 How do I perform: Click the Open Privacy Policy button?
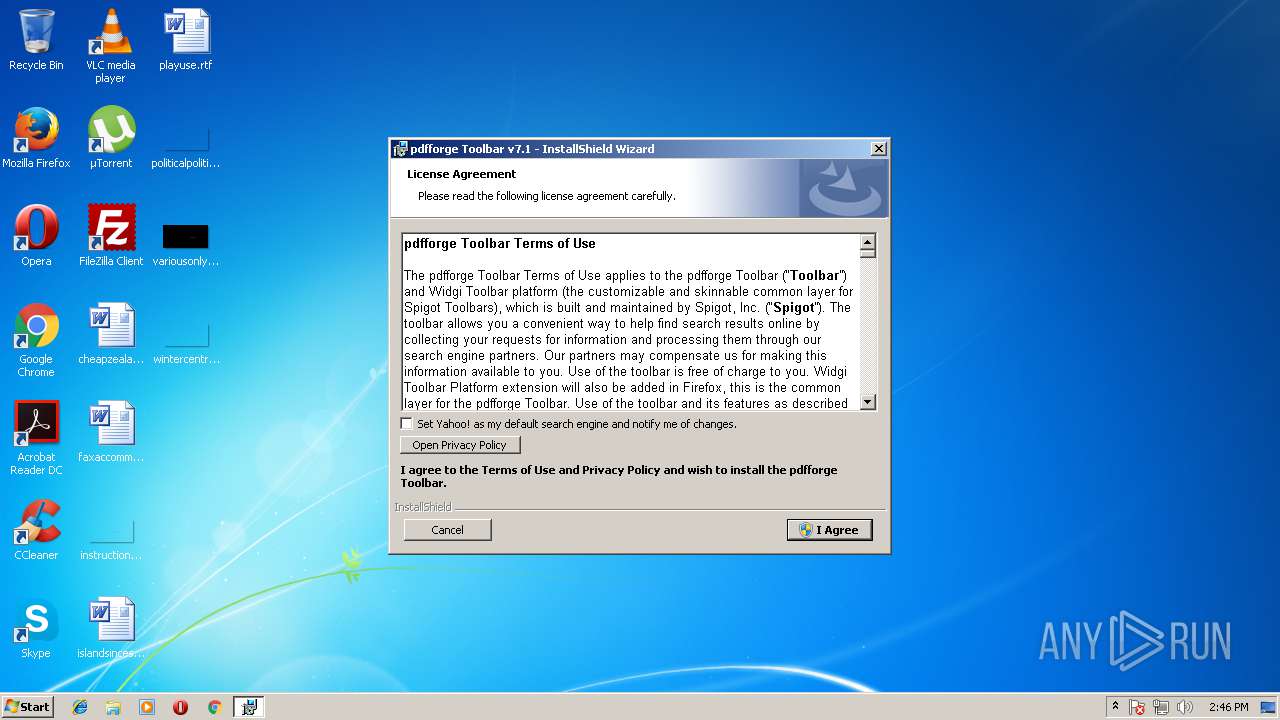coord(460,445)
